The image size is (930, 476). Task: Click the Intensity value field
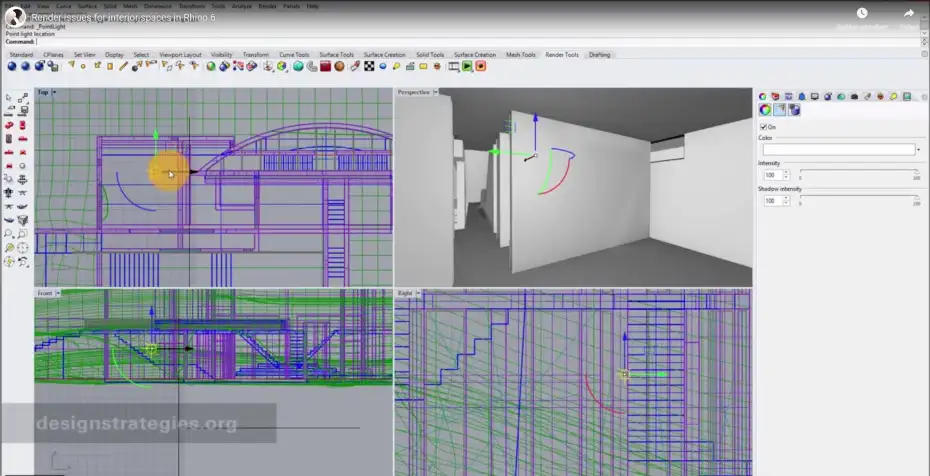click(773, 175)
